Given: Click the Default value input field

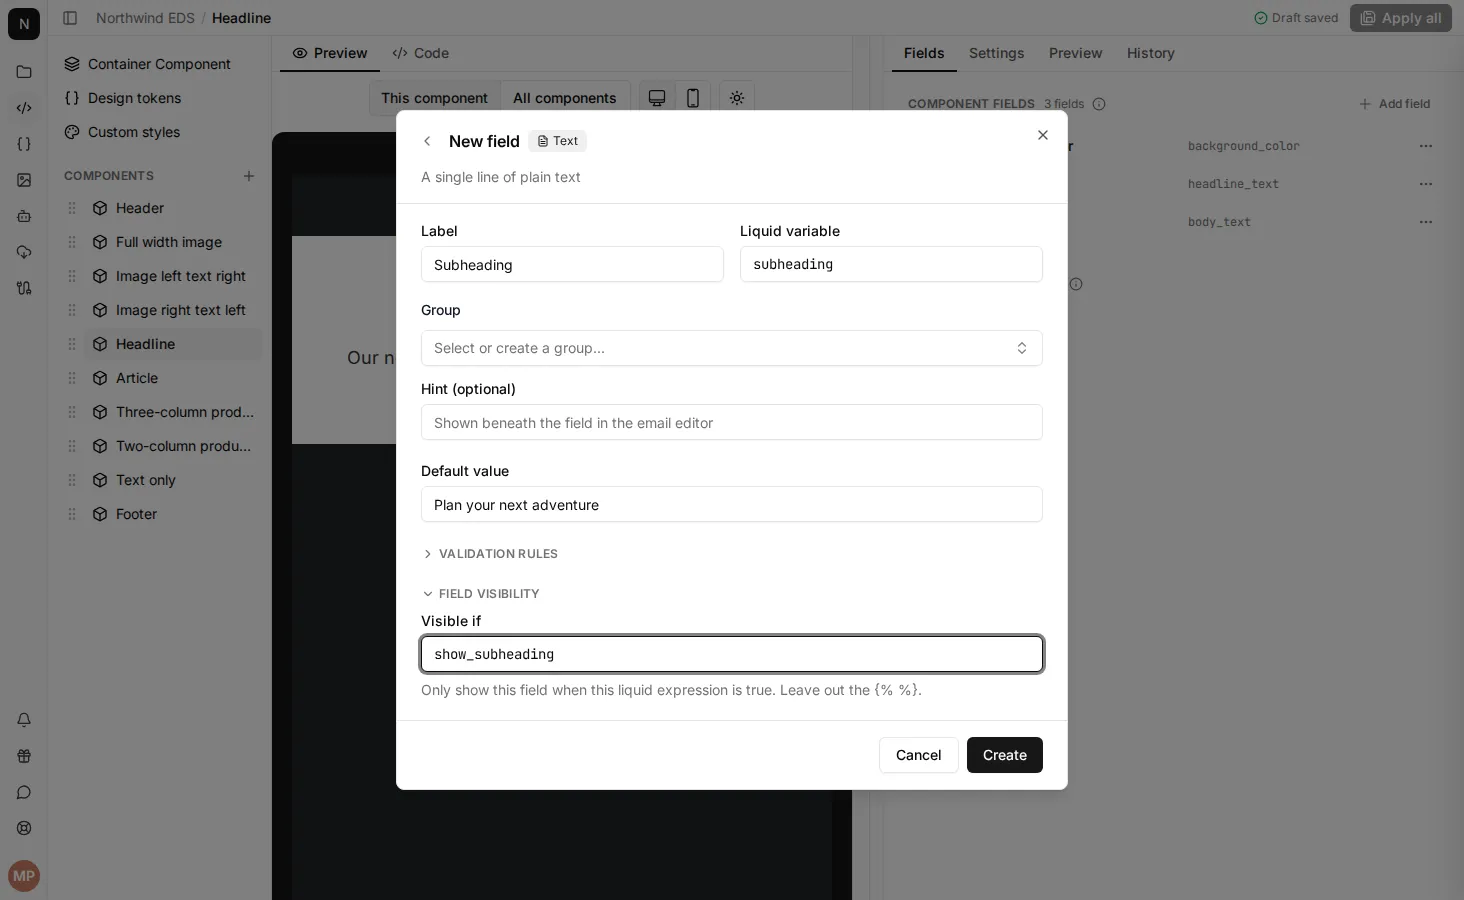Looking at the screenshot, I should point(732,504).
